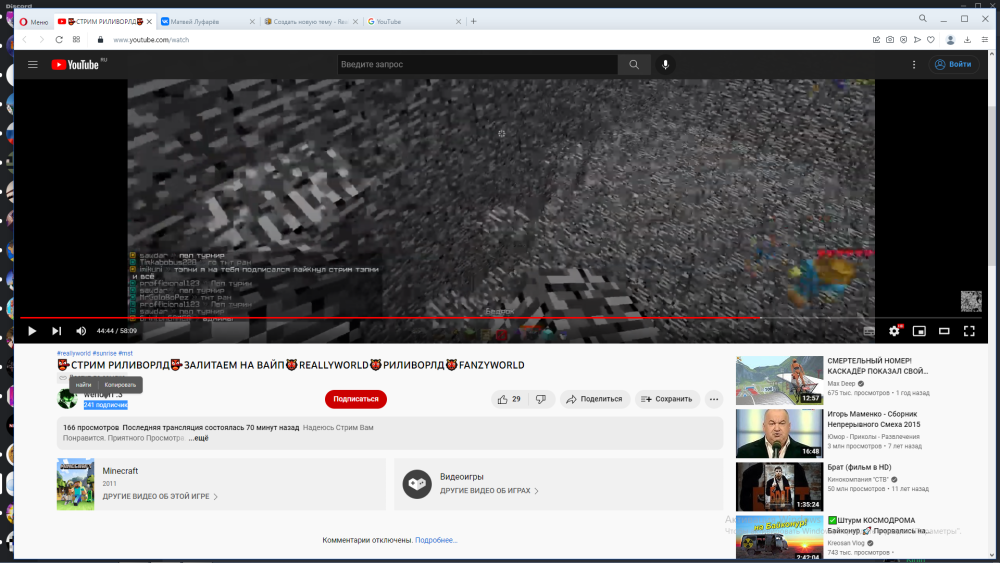
Task: Open the #reallyworld hashtag link
Action: click(73, 353)
